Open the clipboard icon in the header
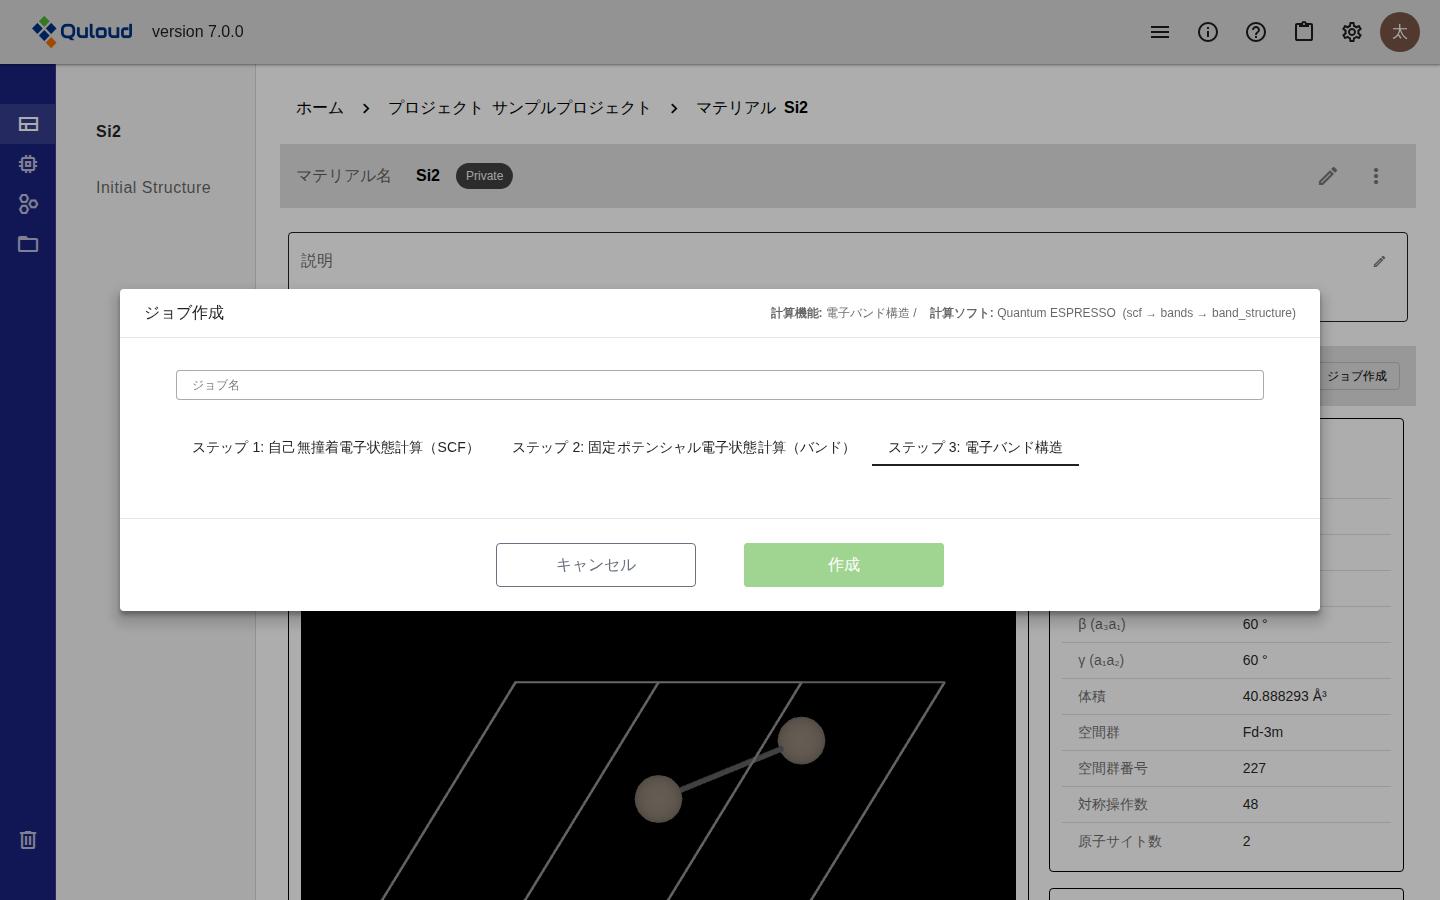The width and height of the screenshot is (1440, 900). tap(1304, 32)
